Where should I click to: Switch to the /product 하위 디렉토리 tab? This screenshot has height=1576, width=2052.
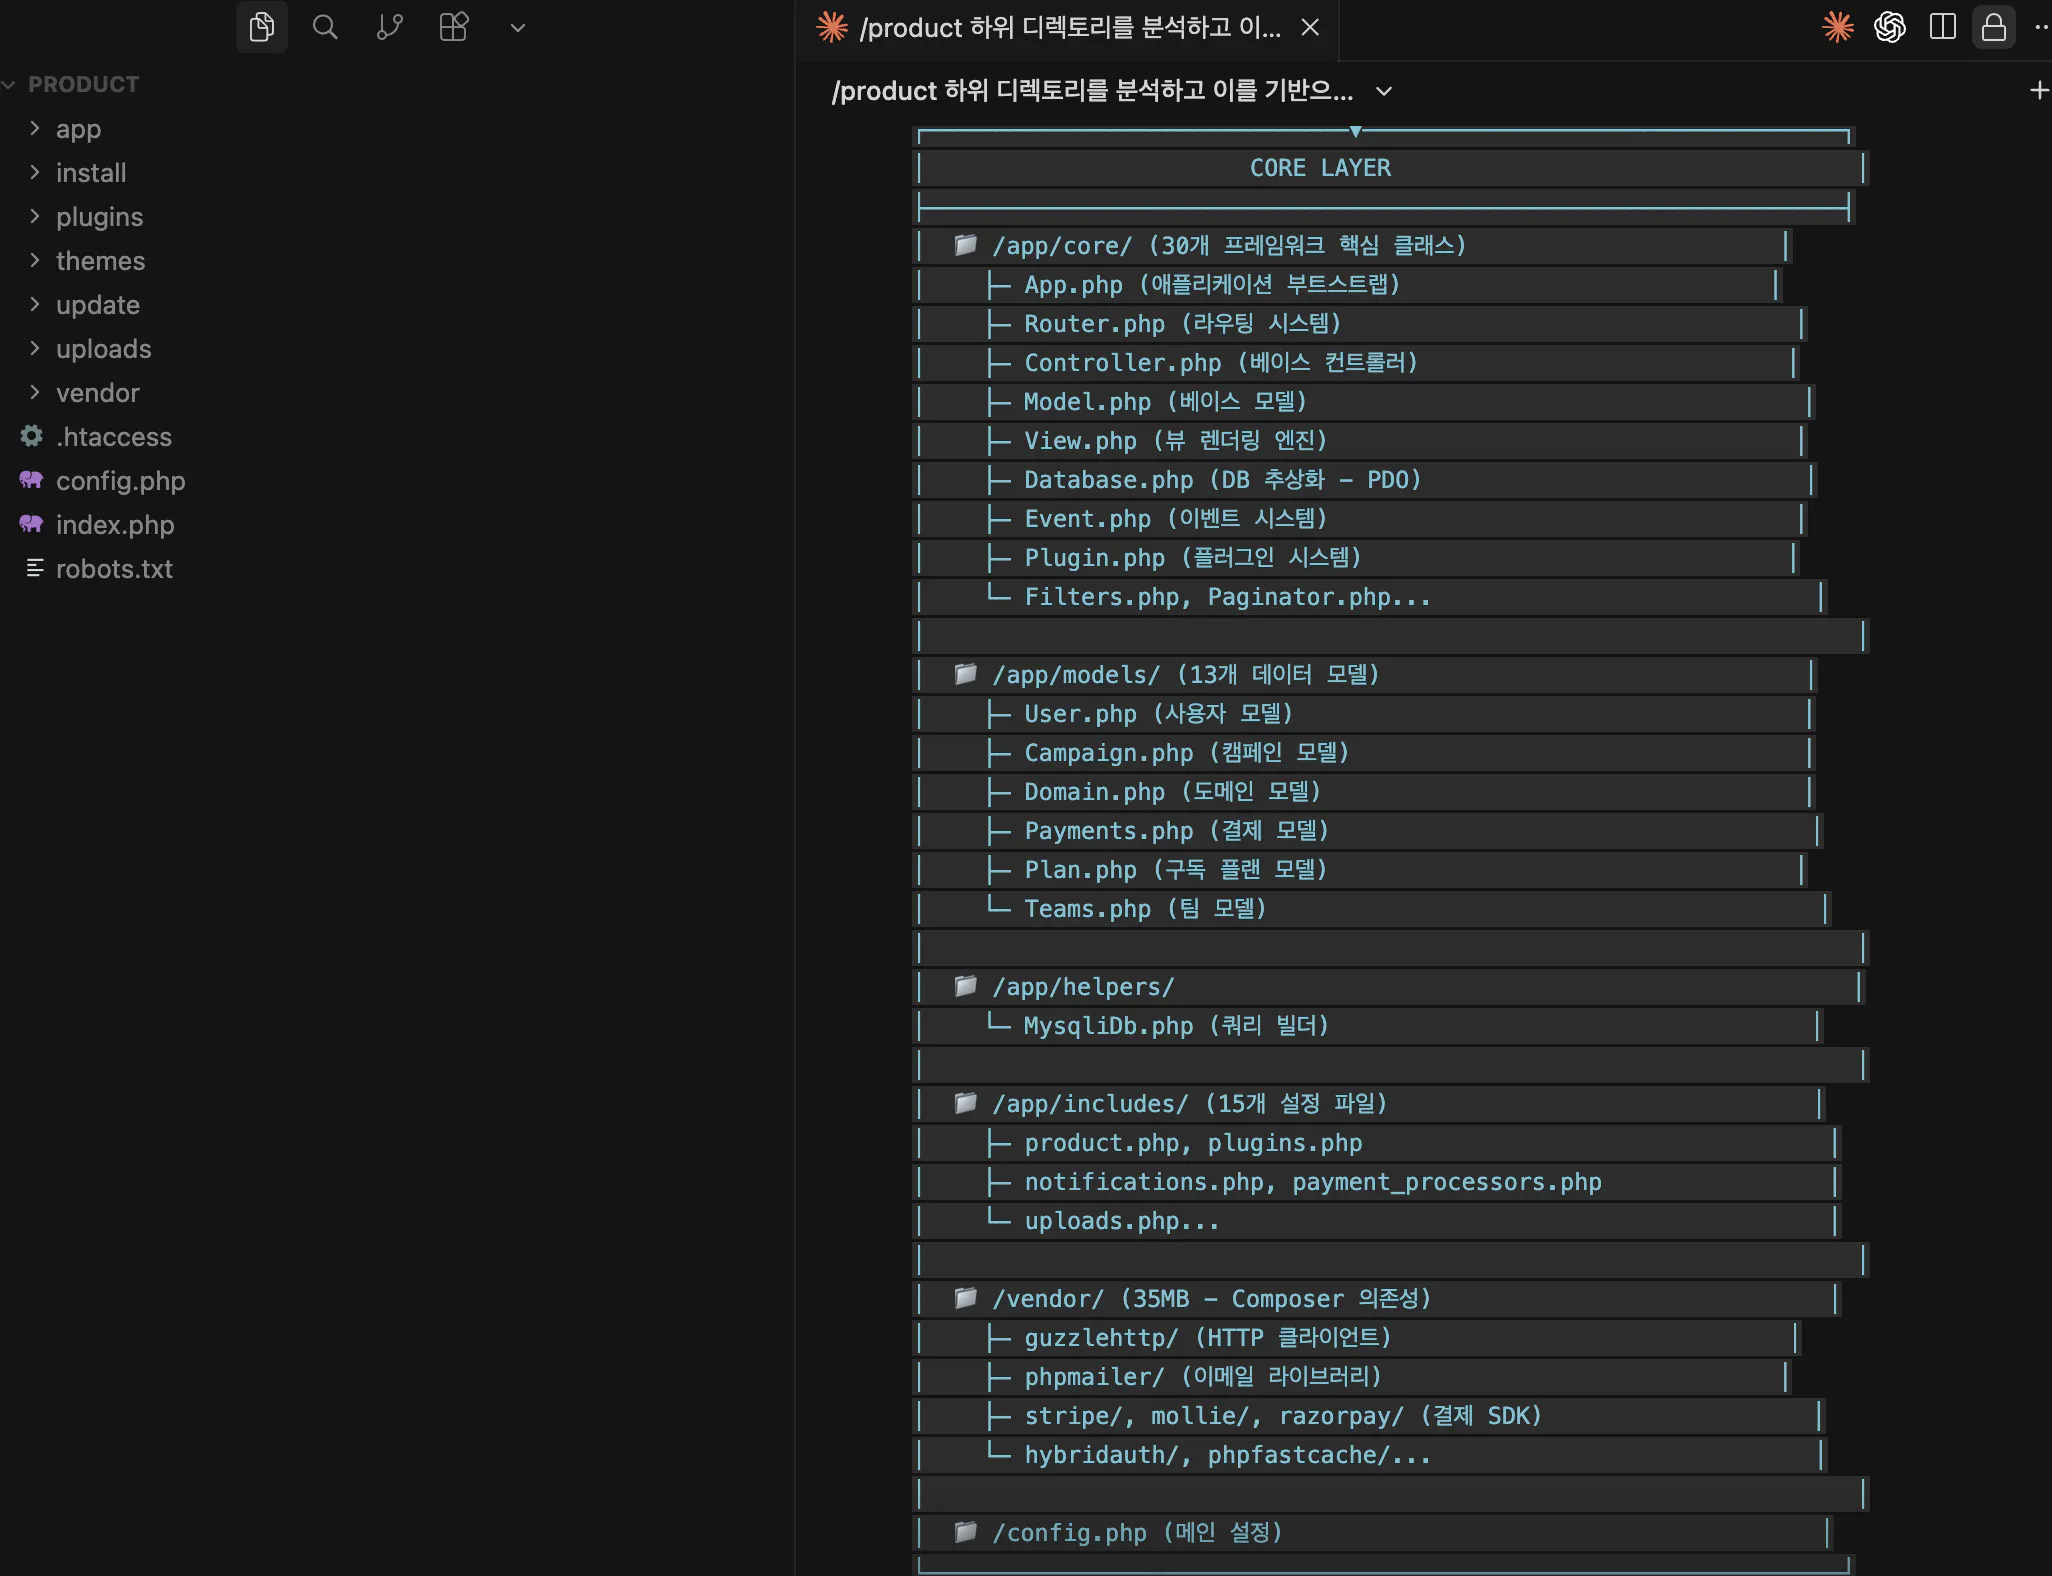pos(1069,28)
